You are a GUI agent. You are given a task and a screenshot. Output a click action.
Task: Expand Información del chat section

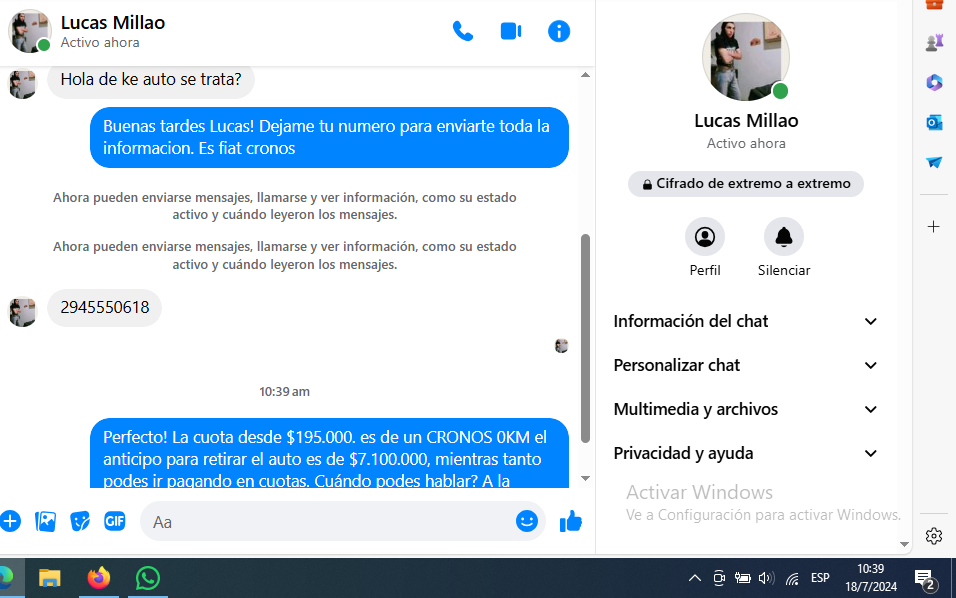point(745,321)
